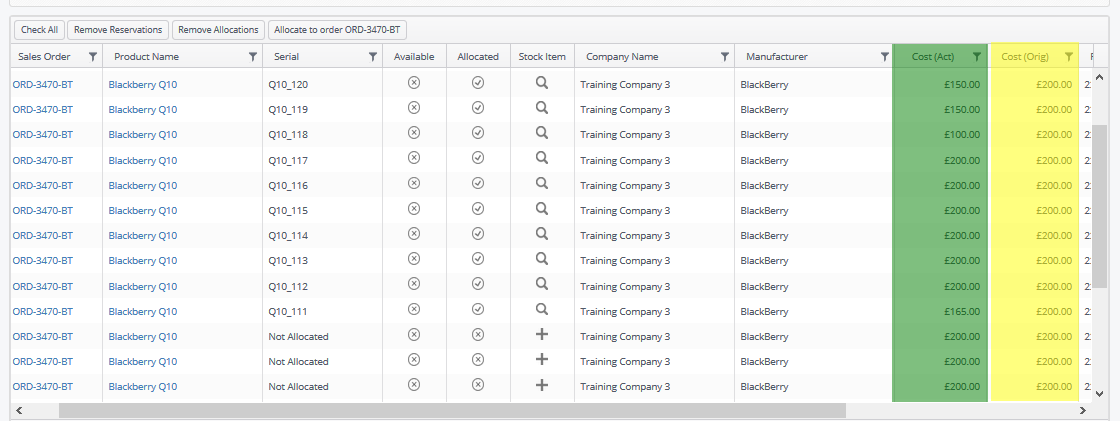Open Sales Order column filter
Viewport: 1120px width, 421px height.
coord(93,56)
